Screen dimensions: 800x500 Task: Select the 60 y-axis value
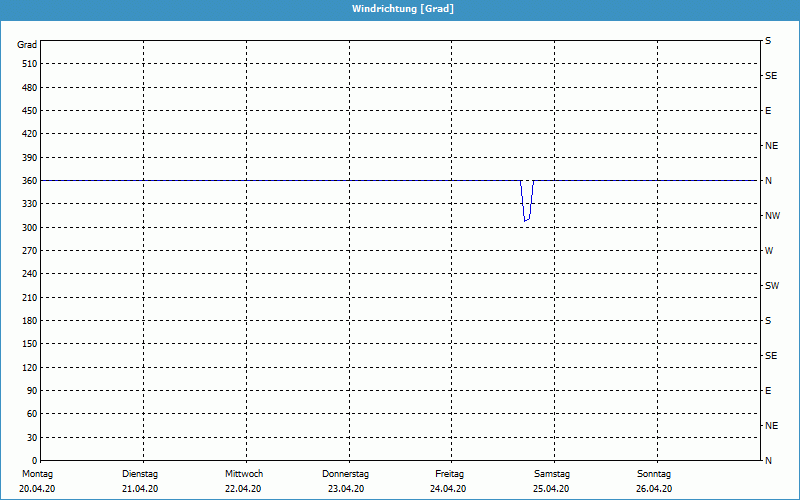(32, 414)
